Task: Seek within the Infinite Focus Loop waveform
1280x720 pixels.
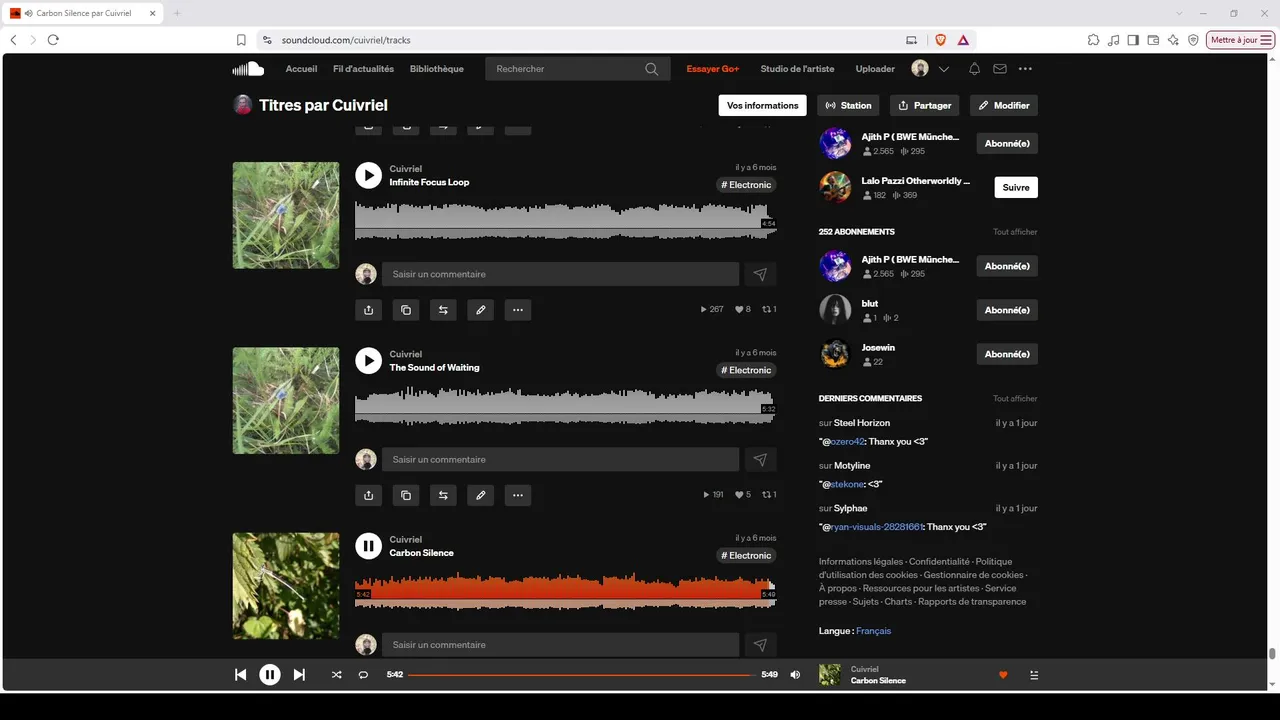Action: [565, 221]
